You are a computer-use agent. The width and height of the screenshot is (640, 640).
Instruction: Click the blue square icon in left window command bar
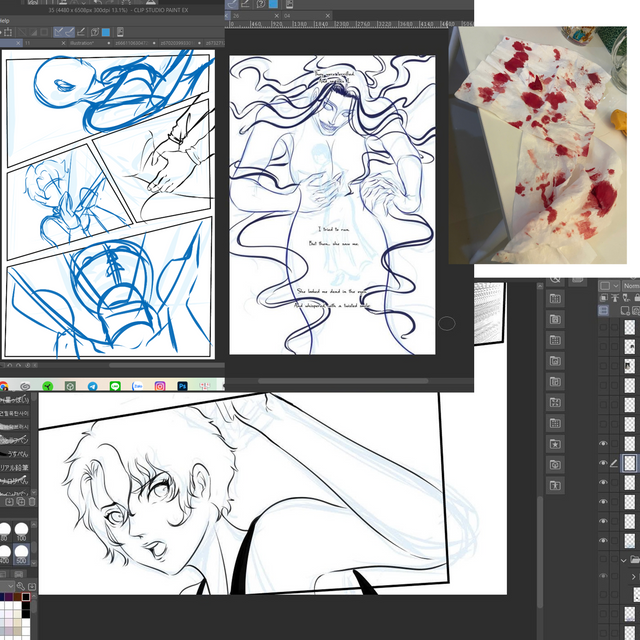click(x=106, y=32)
